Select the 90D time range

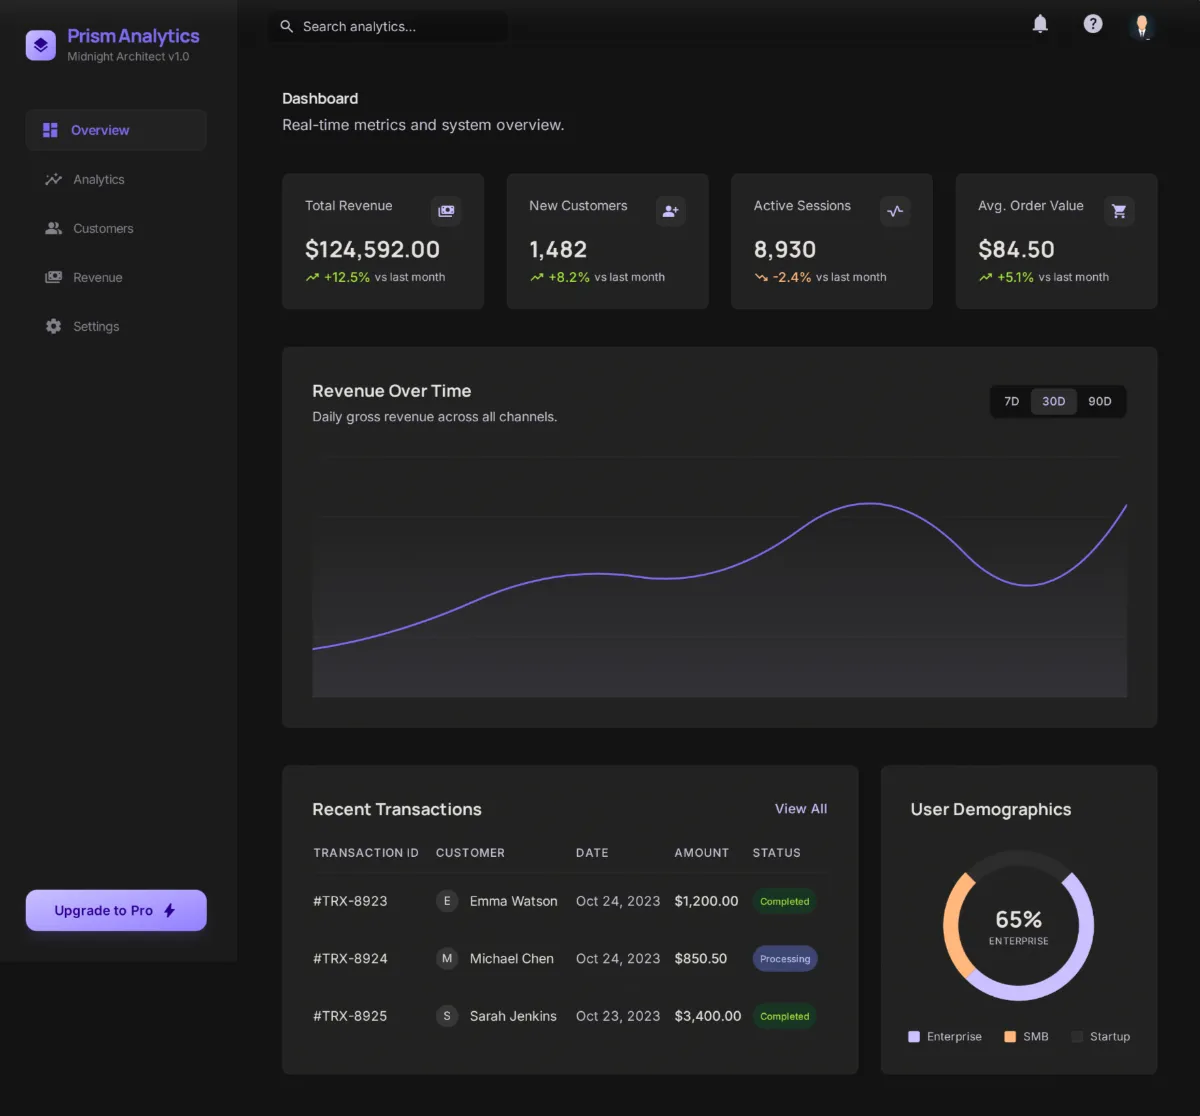1100,401
